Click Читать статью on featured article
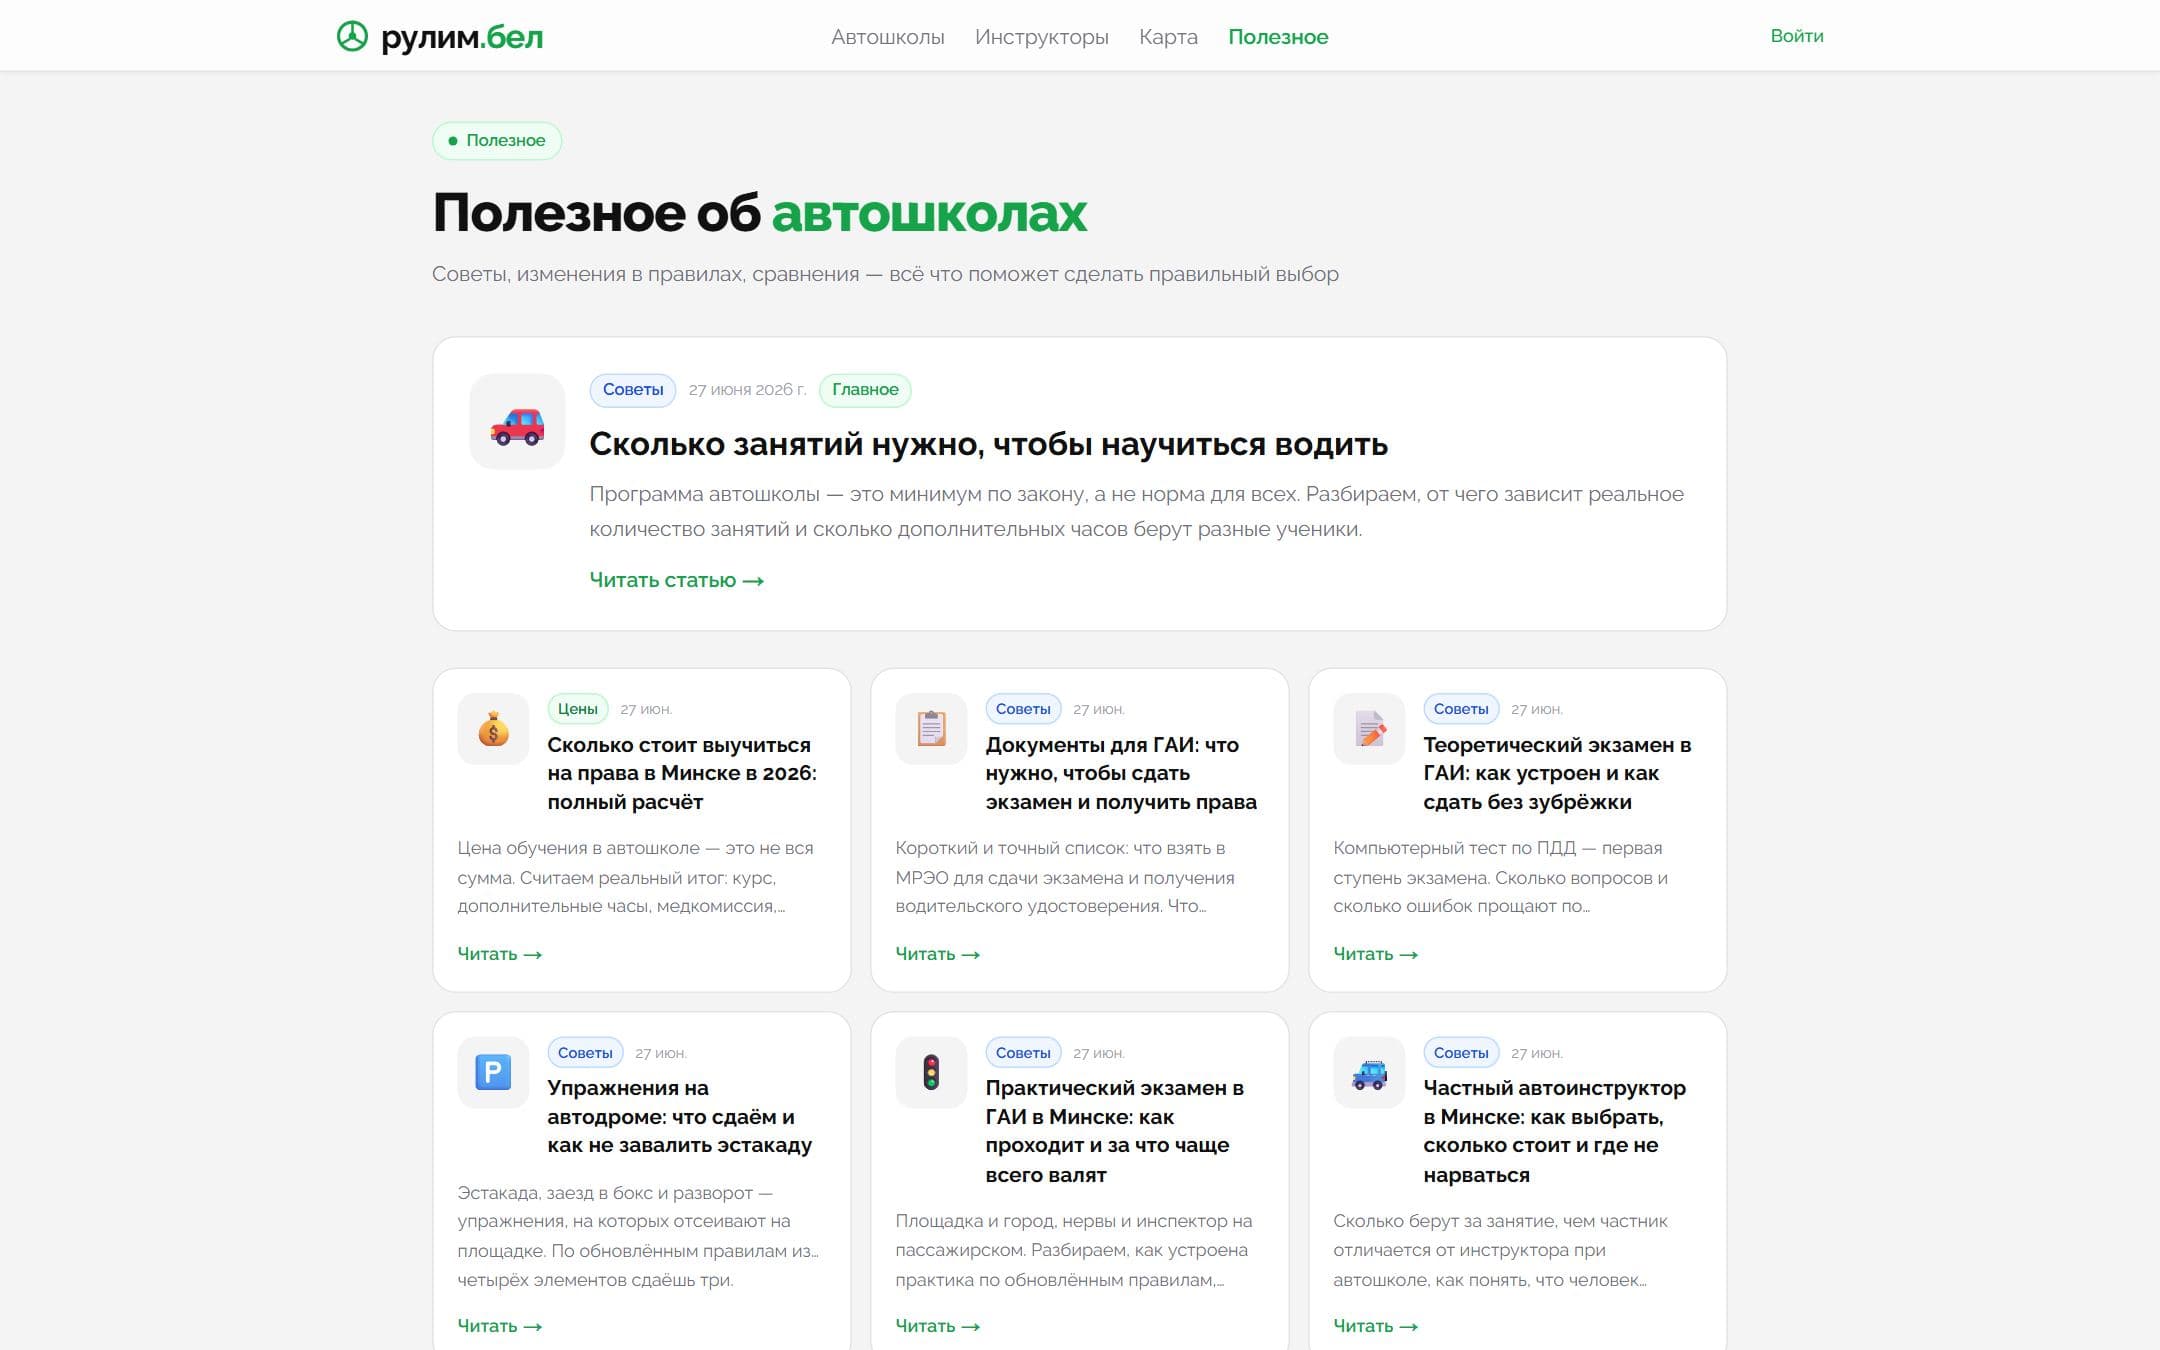2160x1350 pixels. click(x=676, y=580)
